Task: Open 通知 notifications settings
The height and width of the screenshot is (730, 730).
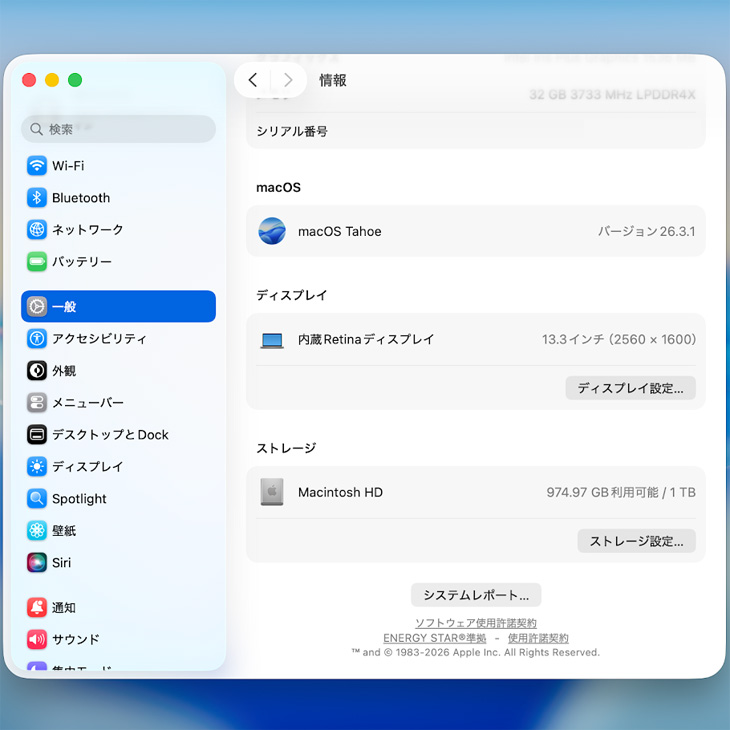Action: 63,608
